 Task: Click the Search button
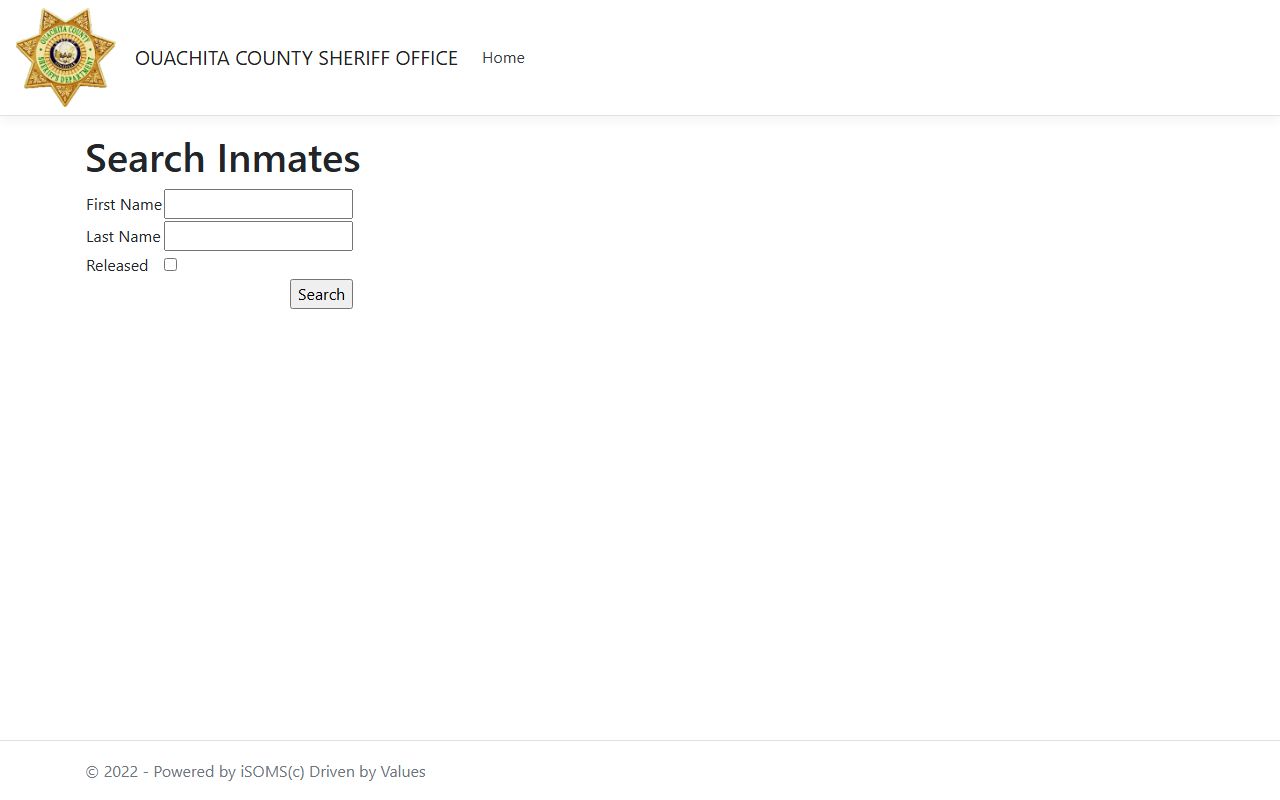coord(321,294)
